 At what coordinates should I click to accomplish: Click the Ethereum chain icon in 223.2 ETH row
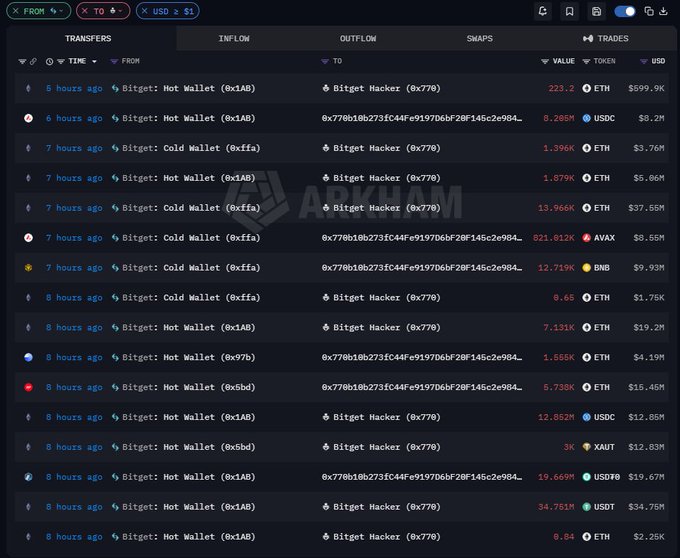point(28,88)
